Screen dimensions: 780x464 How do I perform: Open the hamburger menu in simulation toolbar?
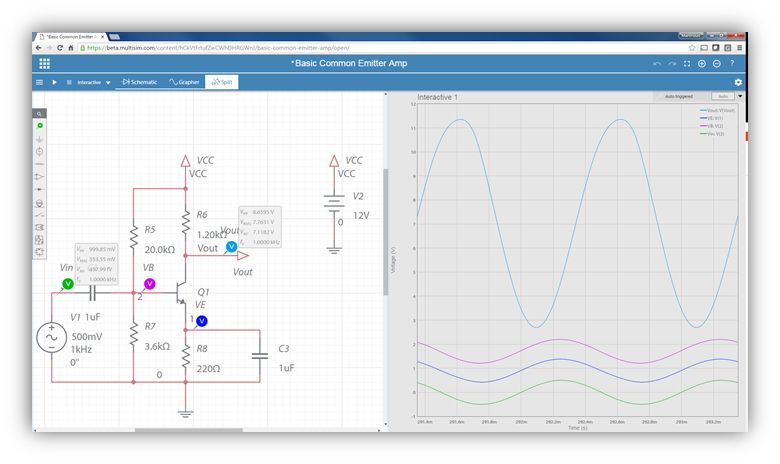tap(39, 82)
